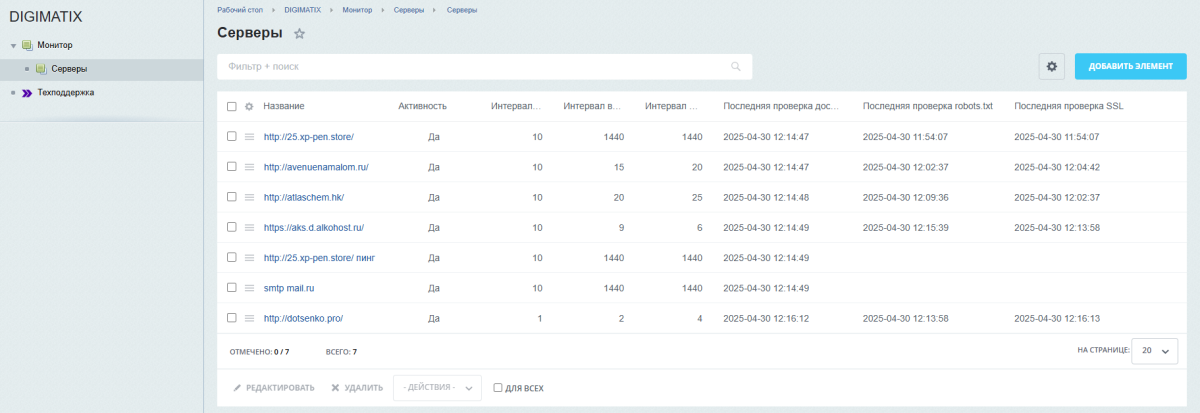The width and height of the screenshot is (1200, 413).
Task: Open the per-page count dropdown showing 20
Action: (1155, 351)
